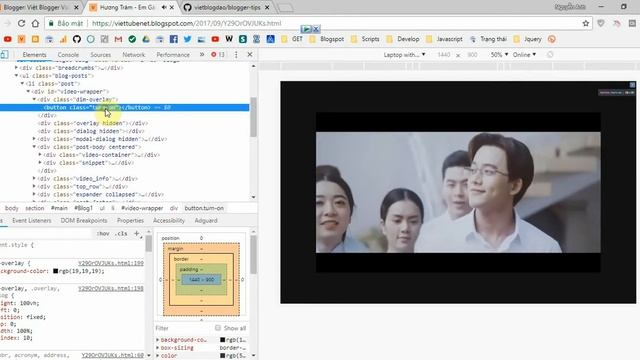Click the computed color property swatch
Viewport: 640px width, 360px height.
click(x=222, y=356)
